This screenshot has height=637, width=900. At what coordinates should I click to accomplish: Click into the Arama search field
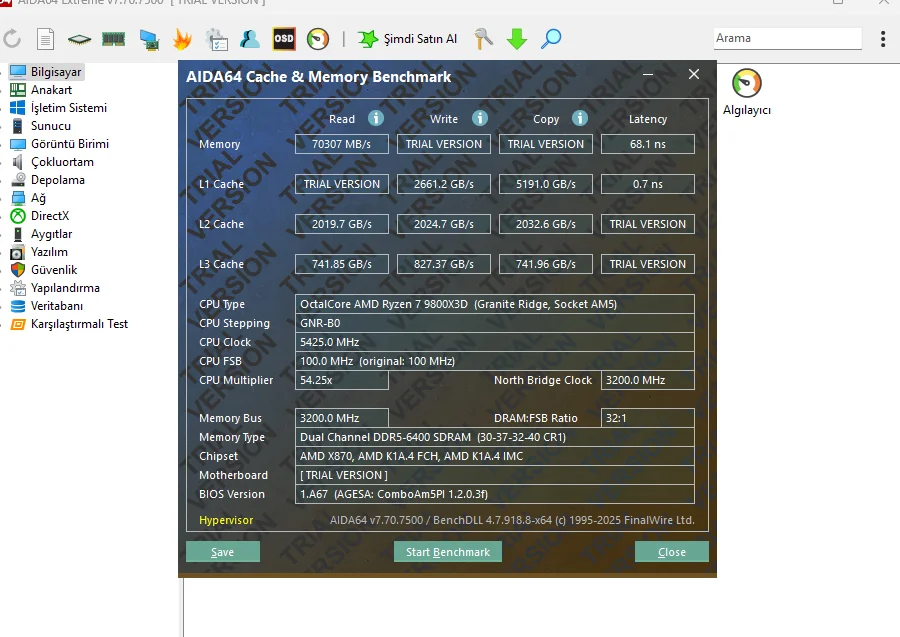point(787,38)
